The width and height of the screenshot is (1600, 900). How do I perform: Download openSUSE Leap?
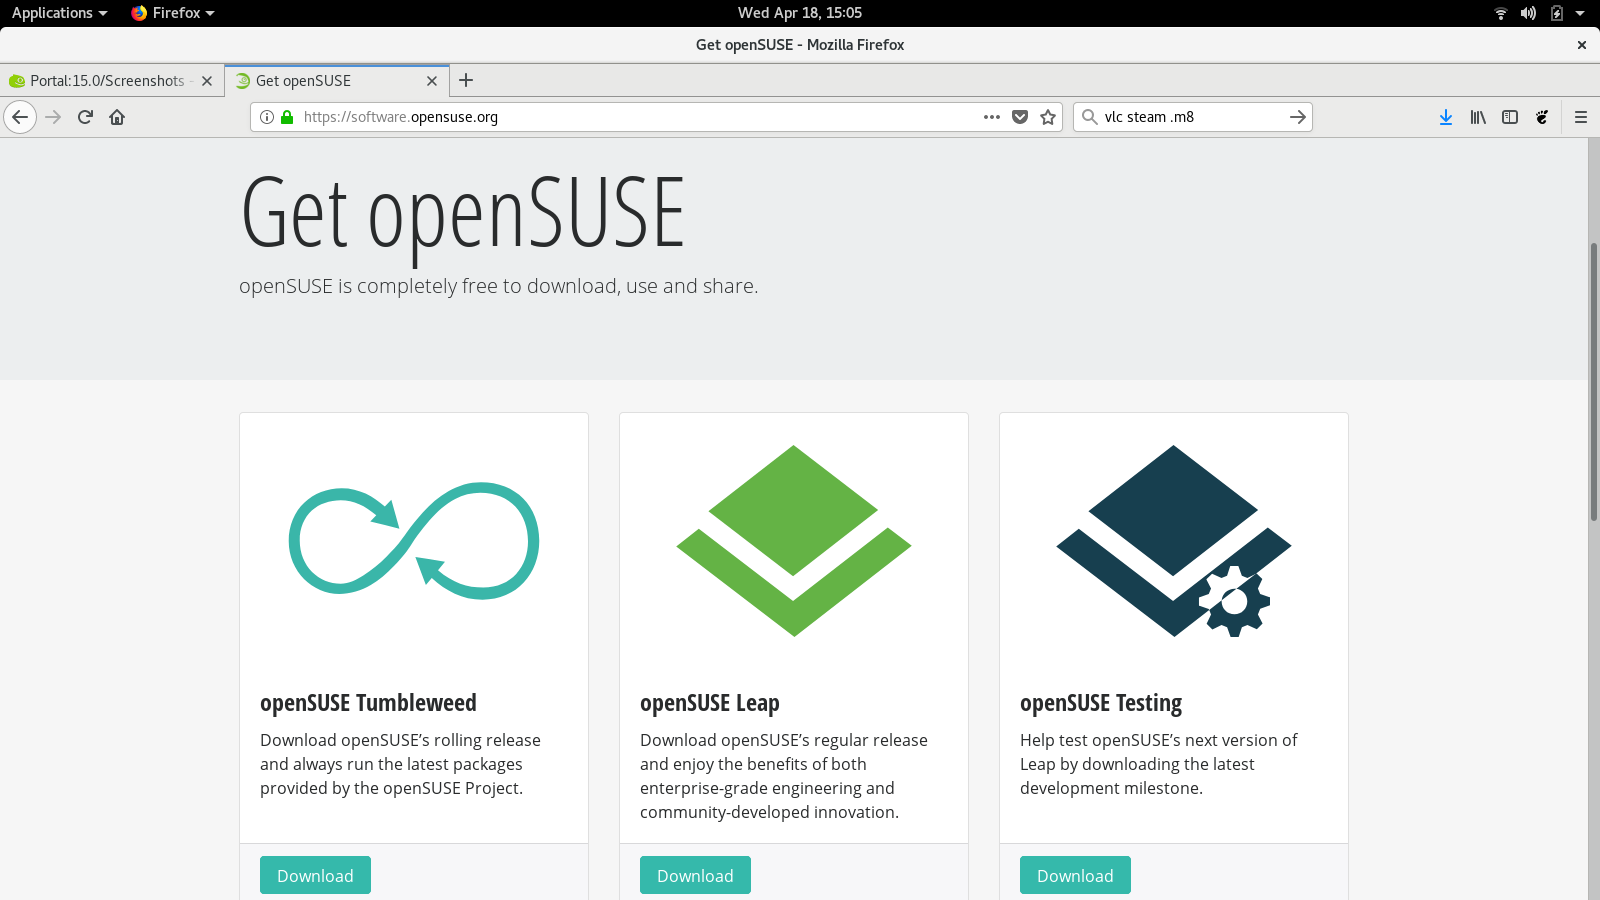point(694,874)
